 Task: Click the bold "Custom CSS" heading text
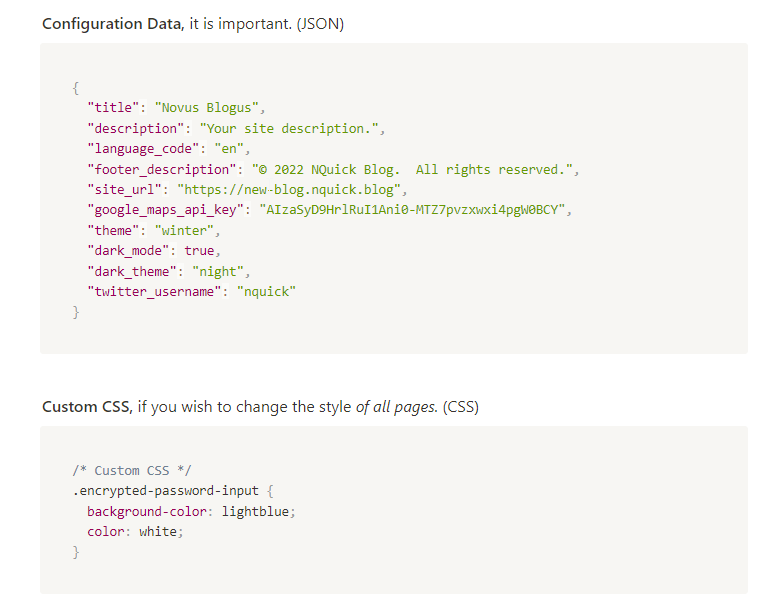85,407
